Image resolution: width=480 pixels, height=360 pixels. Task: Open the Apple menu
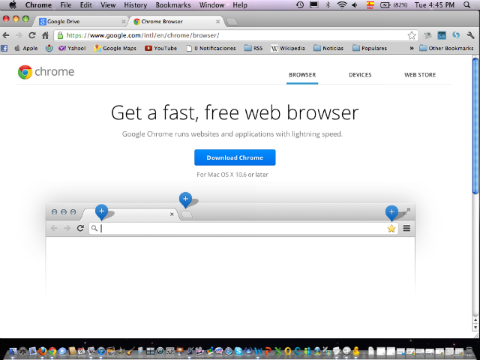(13, 5)
